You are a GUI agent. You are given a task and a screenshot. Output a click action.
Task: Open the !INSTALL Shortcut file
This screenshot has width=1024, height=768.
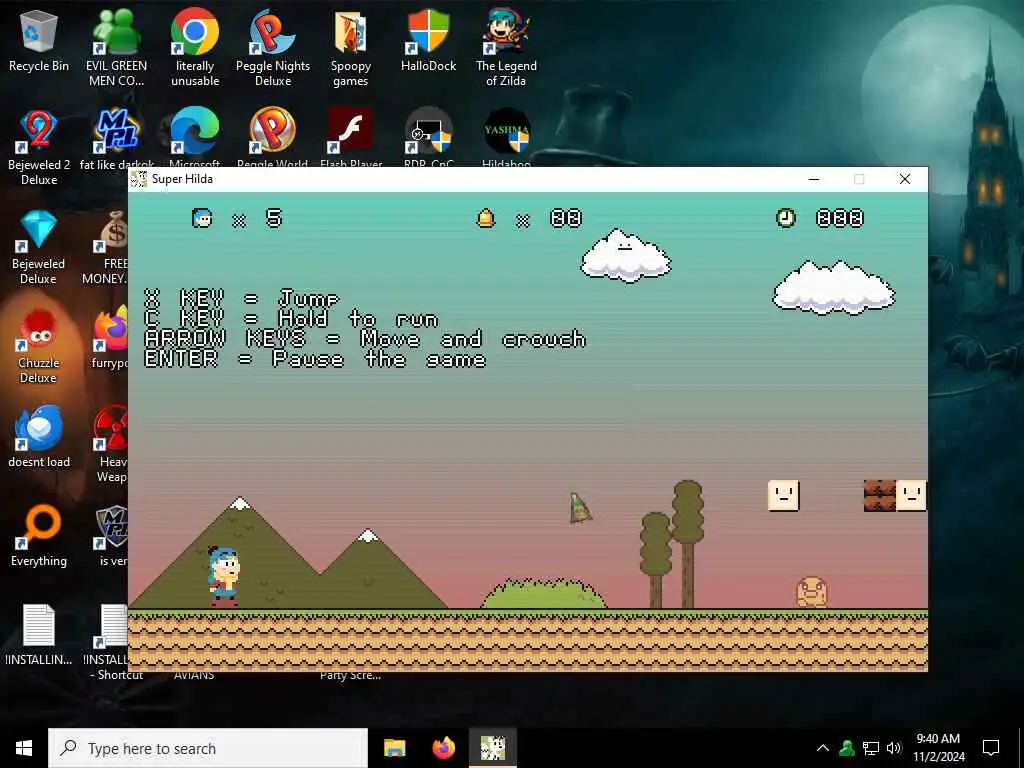(x=112, y=641)
